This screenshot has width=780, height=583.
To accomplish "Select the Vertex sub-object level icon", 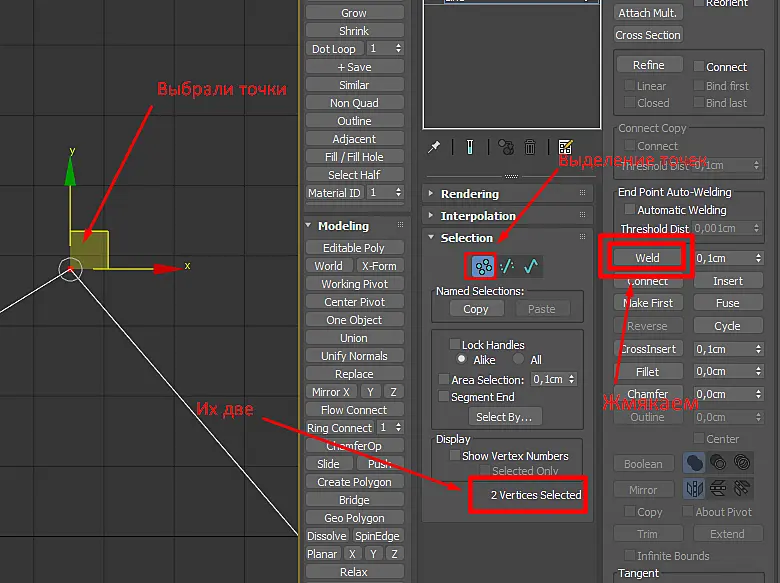I will click(x=483, y=266).
